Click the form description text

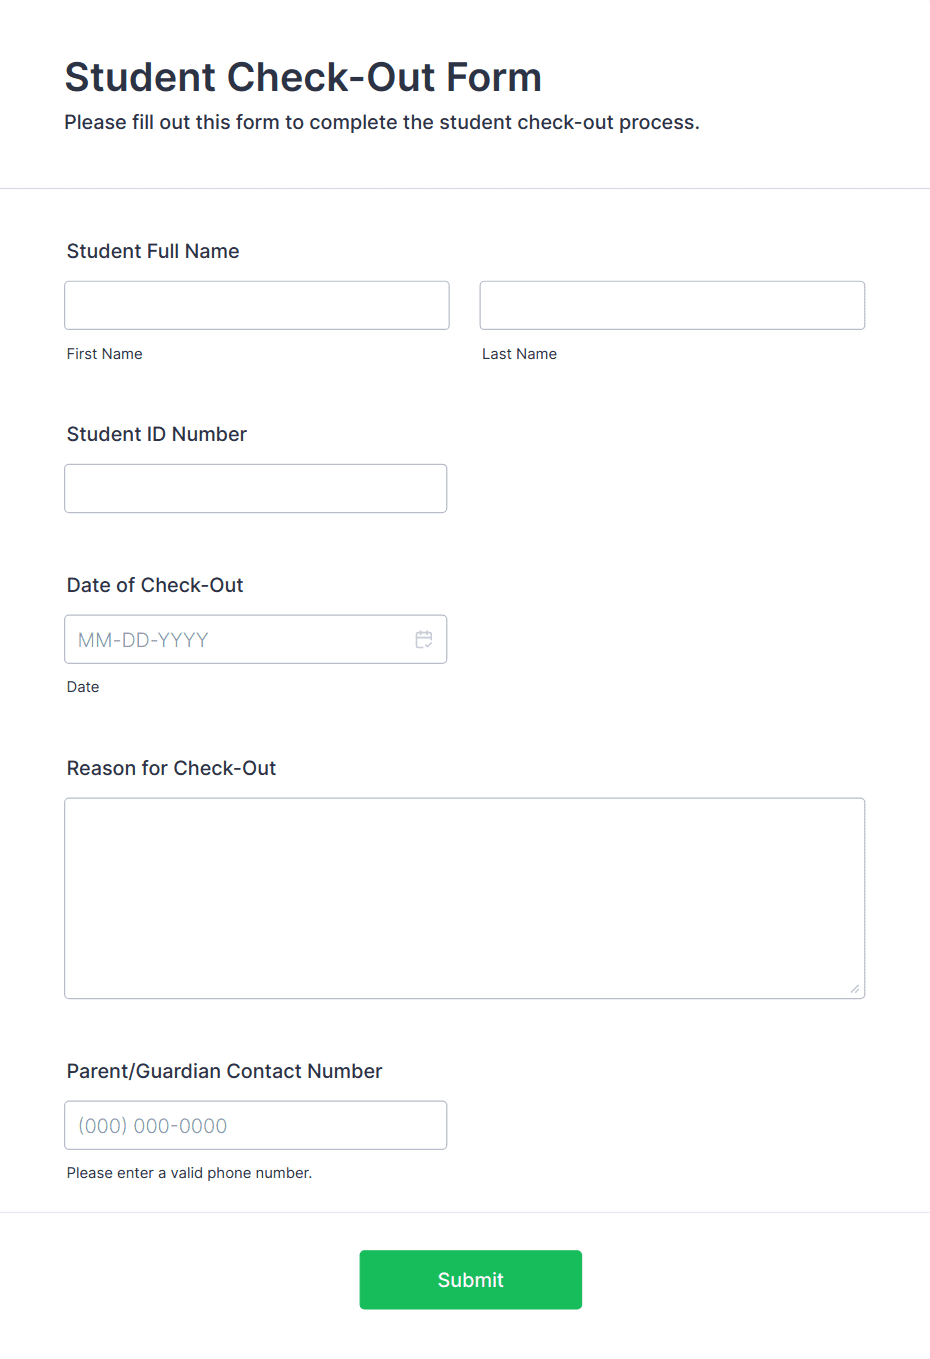(382, 122)
